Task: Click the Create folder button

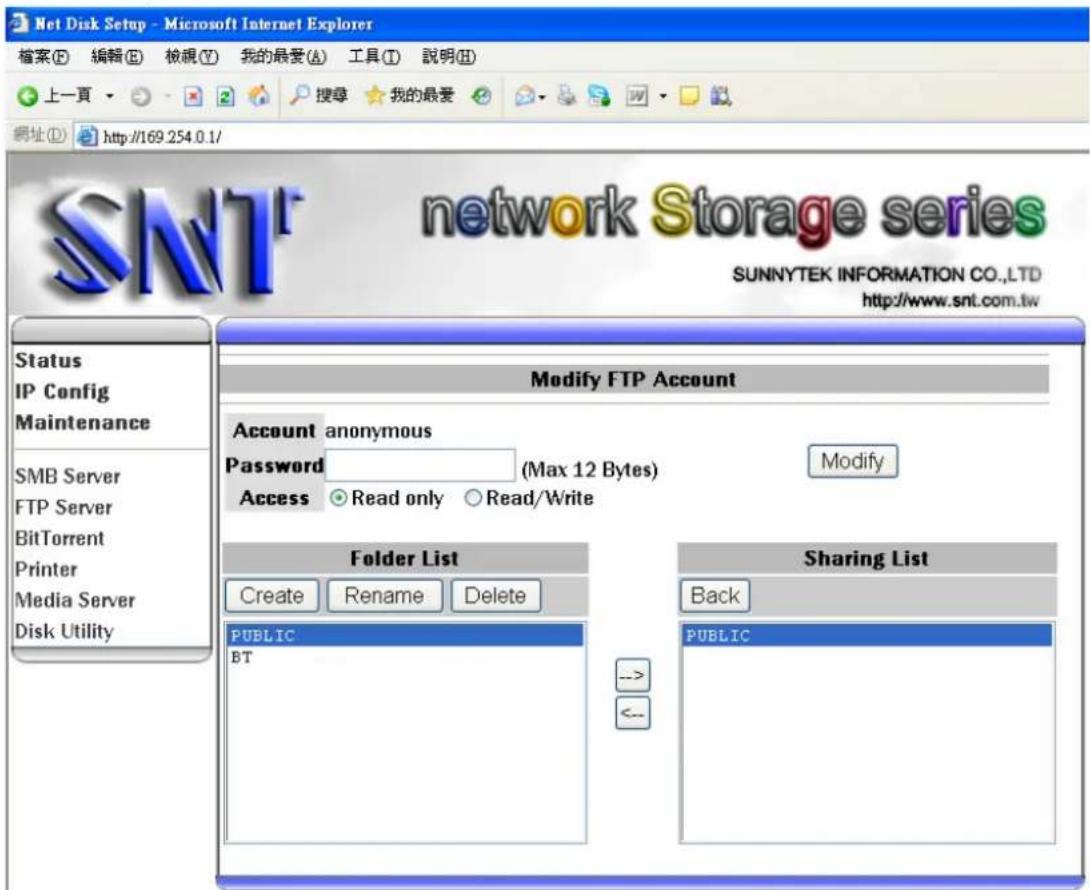Action: coord(272,596)
